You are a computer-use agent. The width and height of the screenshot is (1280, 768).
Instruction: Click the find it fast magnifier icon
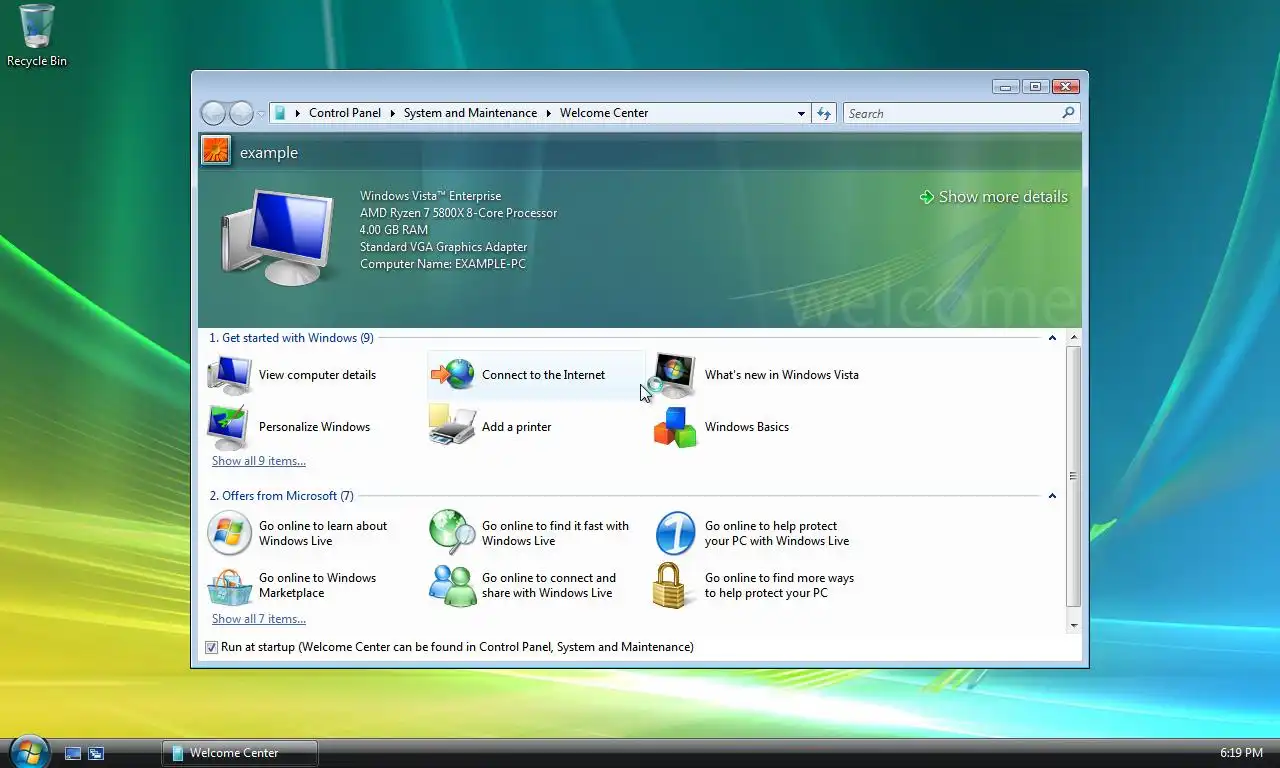[x=452, y=532]
